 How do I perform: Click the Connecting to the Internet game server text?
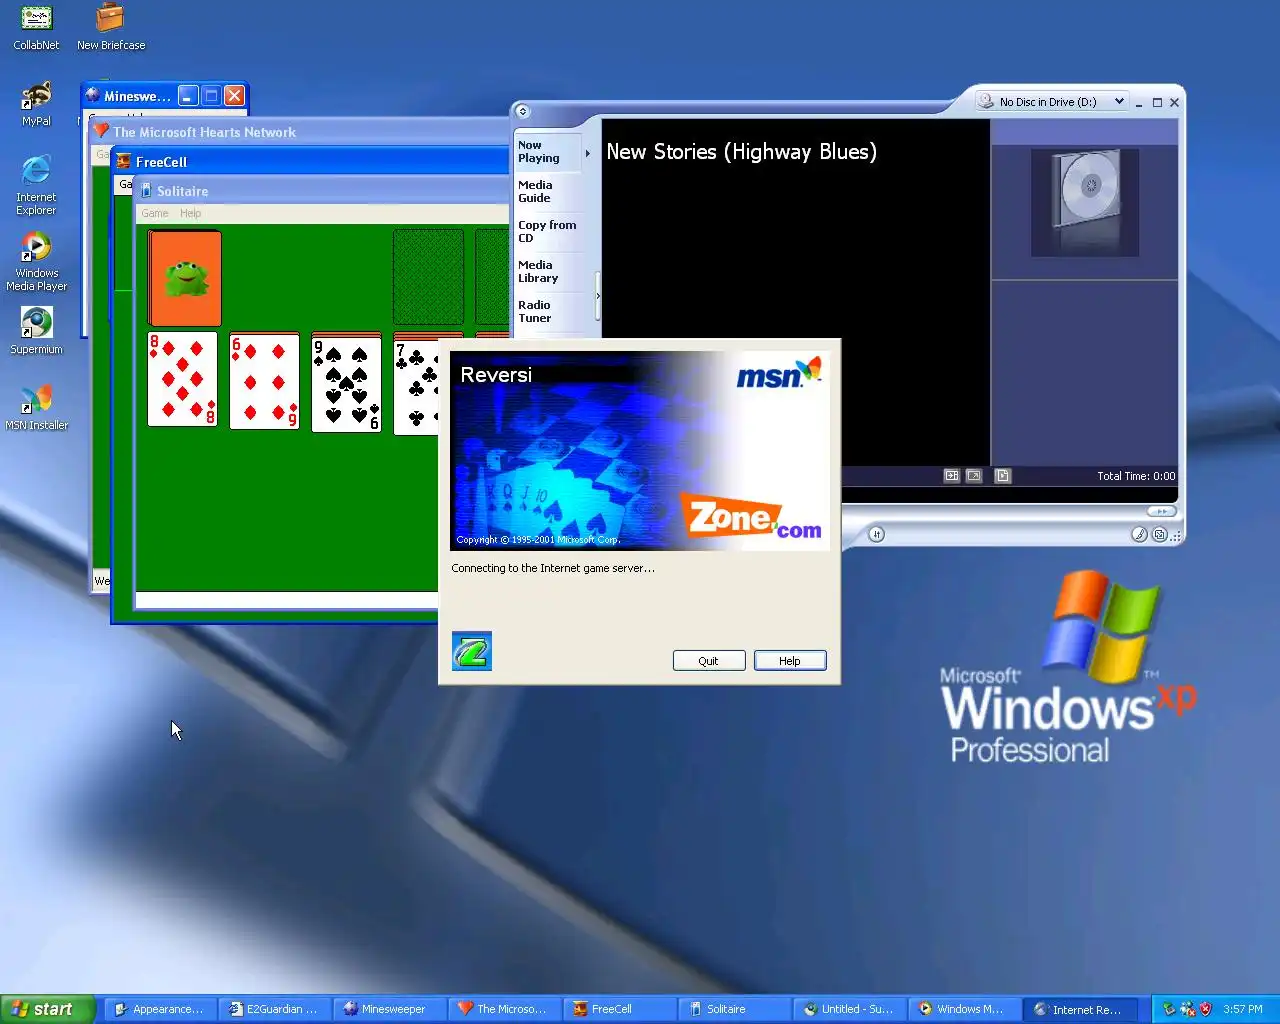553,568
